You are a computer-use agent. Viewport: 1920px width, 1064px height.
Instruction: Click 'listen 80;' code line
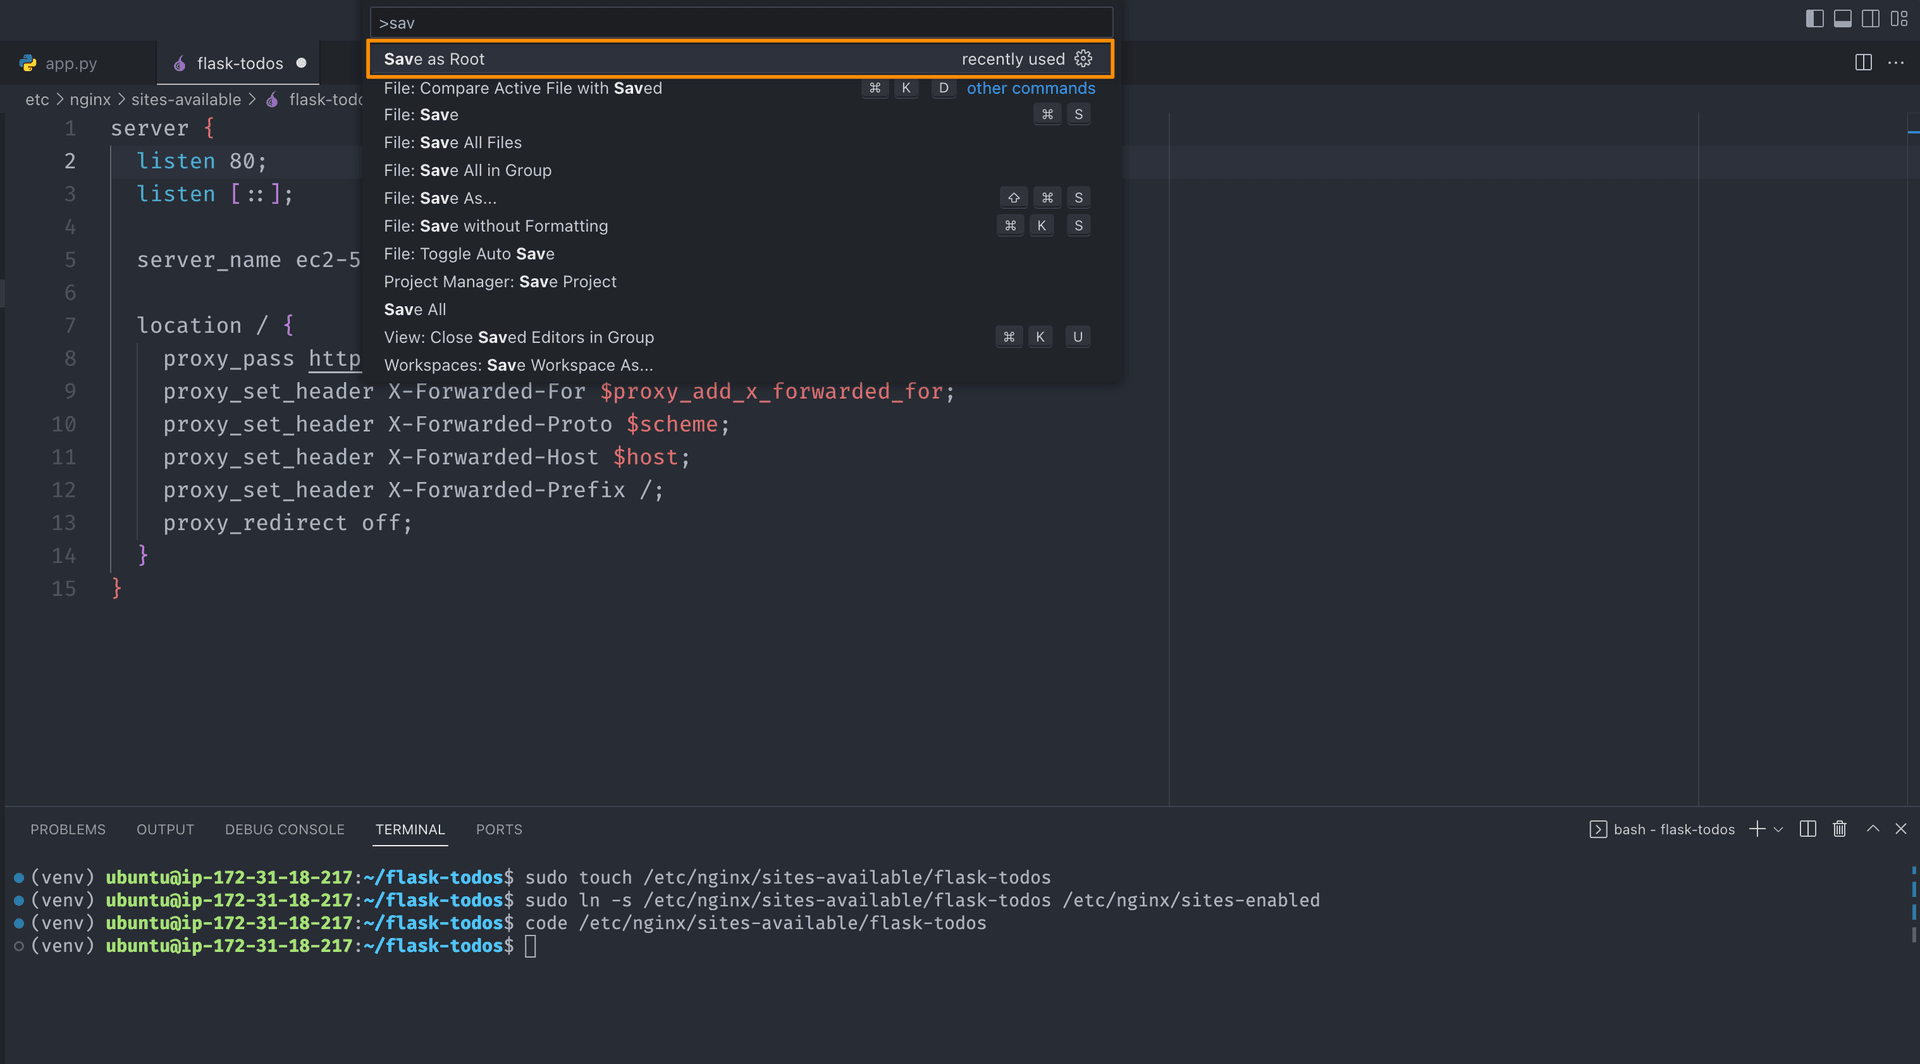point(202,161)
